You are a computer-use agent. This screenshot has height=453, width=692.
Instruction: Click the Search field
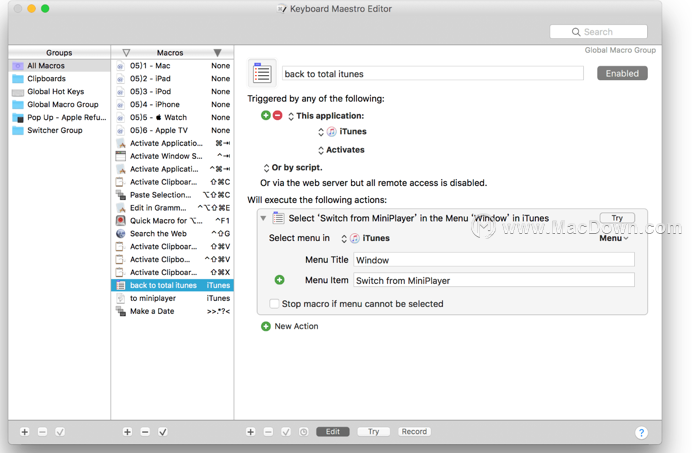tap(598, 32)
